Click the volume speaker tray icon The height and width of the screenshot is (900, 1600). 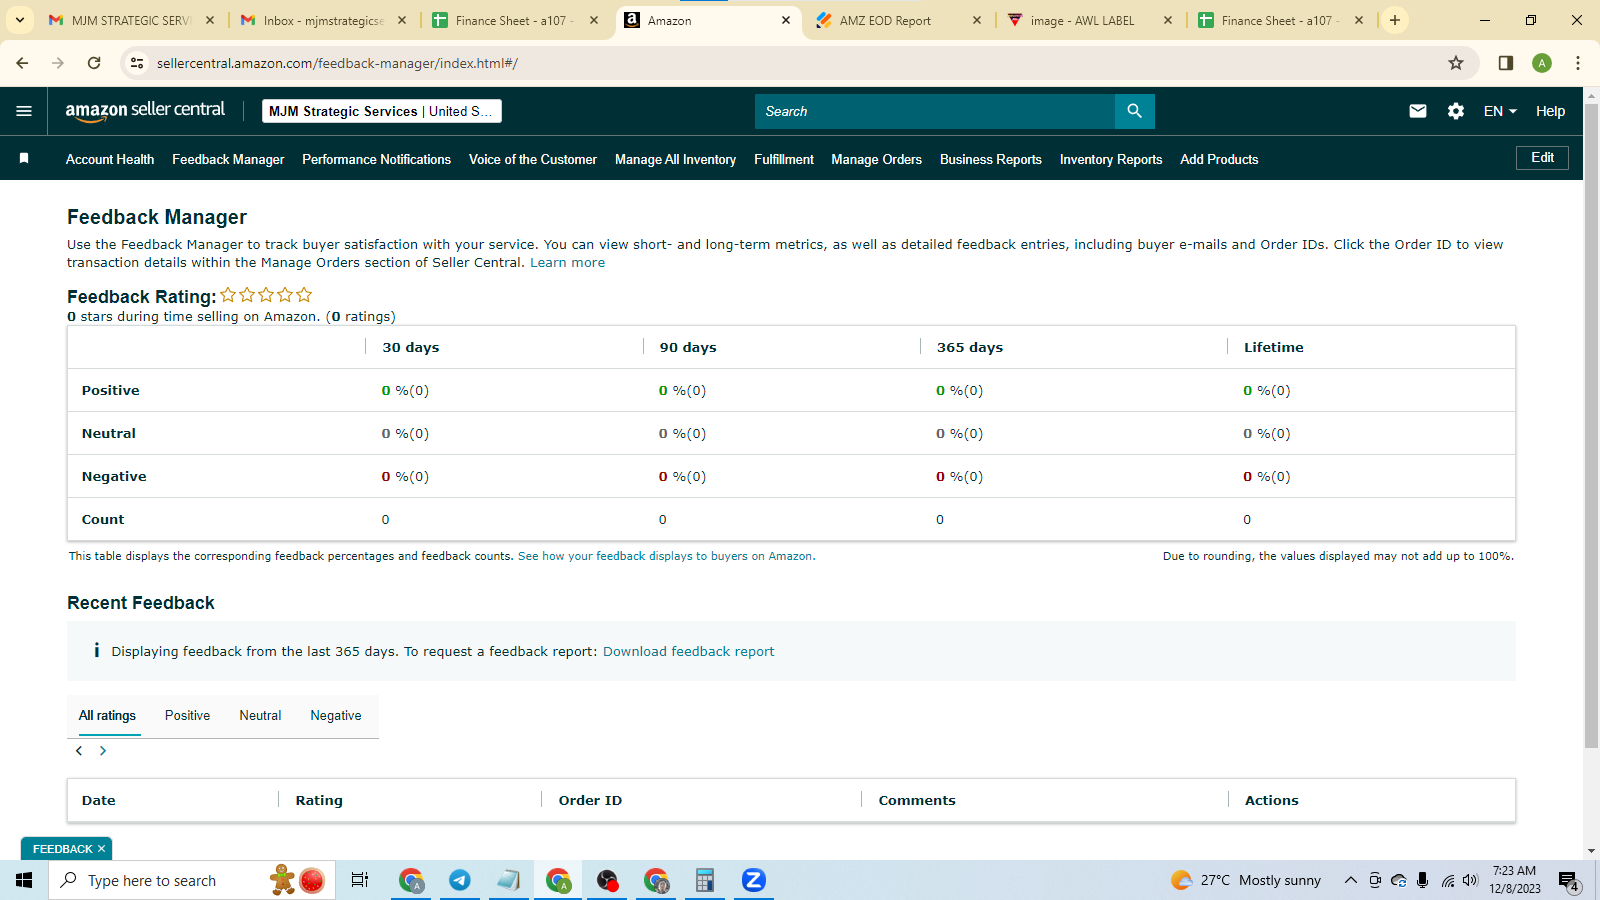tap(1470, 881)
